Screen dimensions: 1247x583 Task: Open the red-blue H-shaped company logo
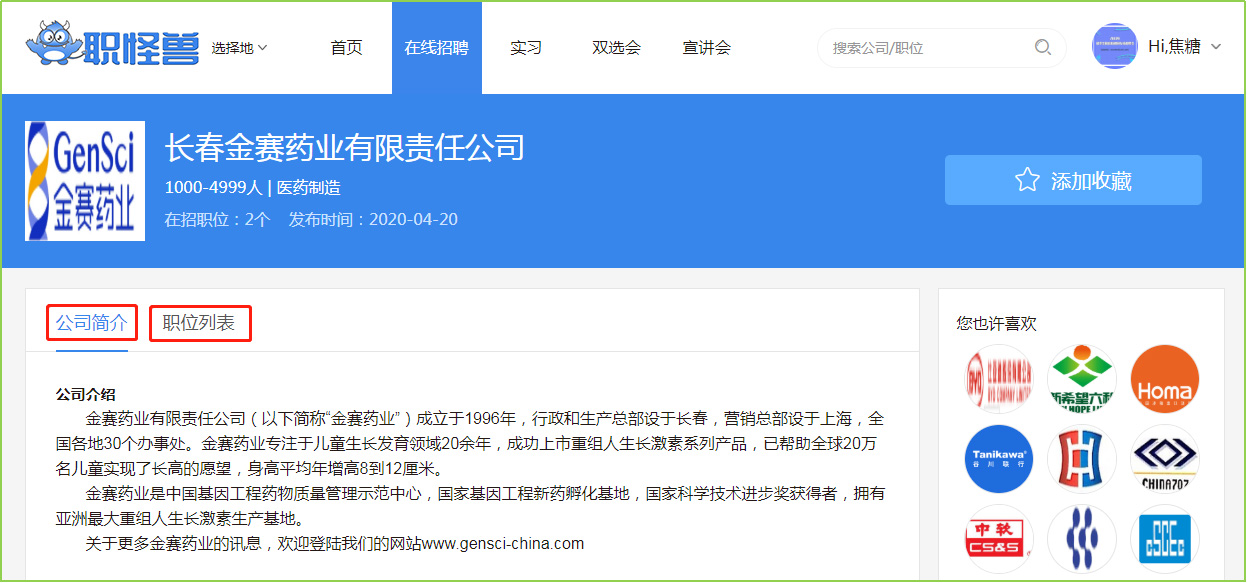tap(1081, 459)
